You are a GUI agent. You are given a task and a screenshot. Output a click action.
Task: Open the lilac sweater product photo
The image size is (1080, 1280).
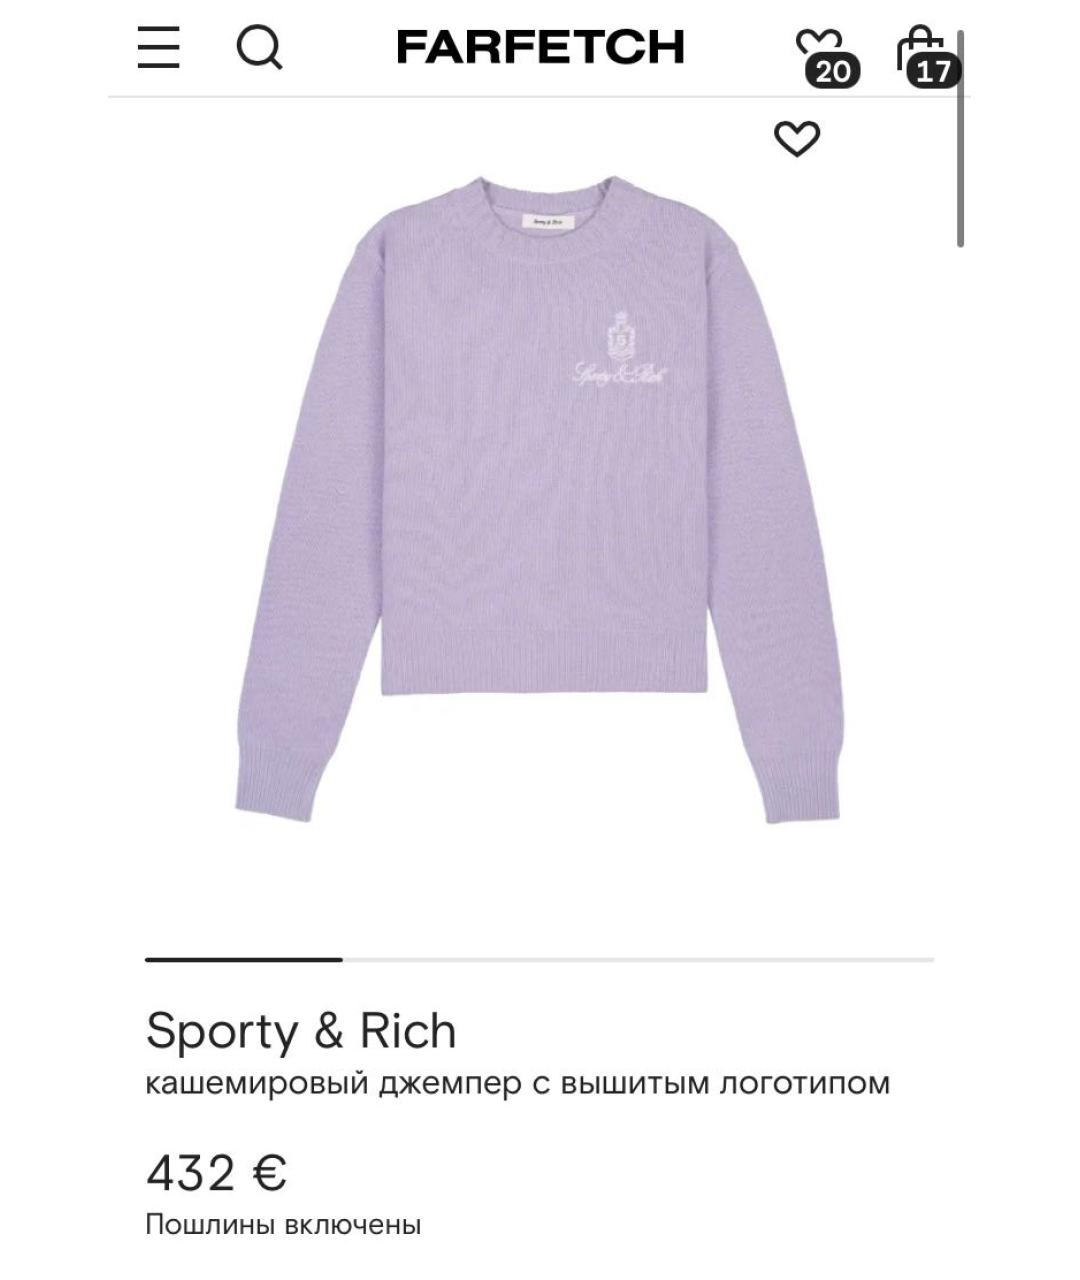click(x=539, y=499)
